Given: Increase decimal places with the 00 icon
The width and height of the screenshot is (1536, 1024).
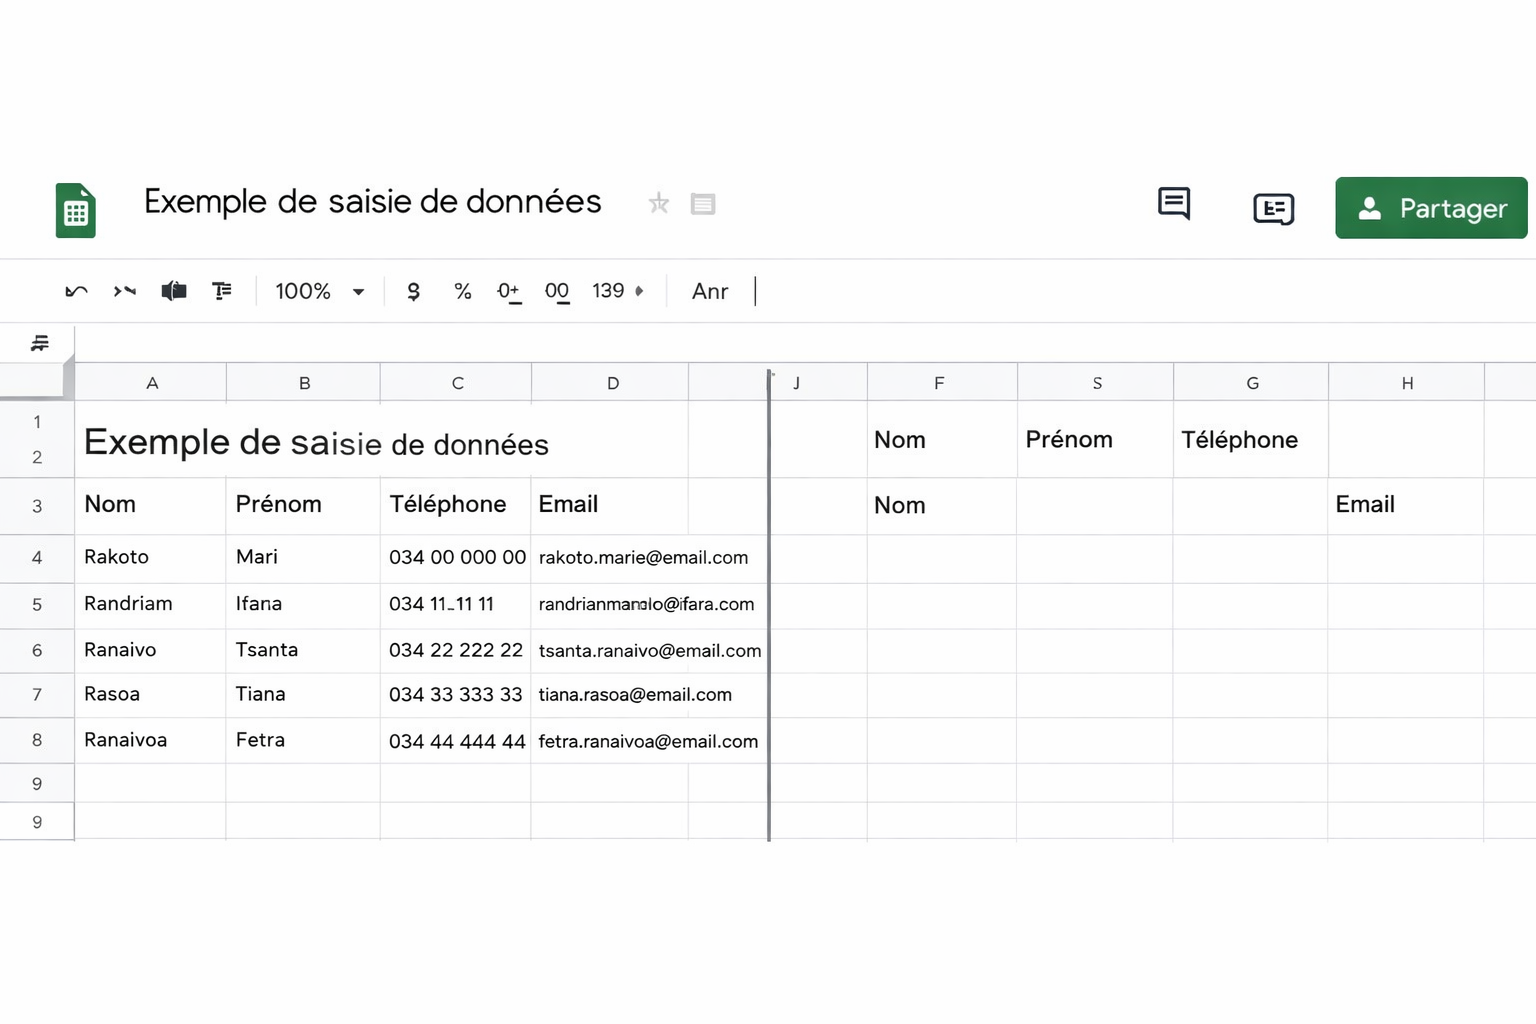Looking at the screenshot, I should pyautogui.click(x=557, y=291).
